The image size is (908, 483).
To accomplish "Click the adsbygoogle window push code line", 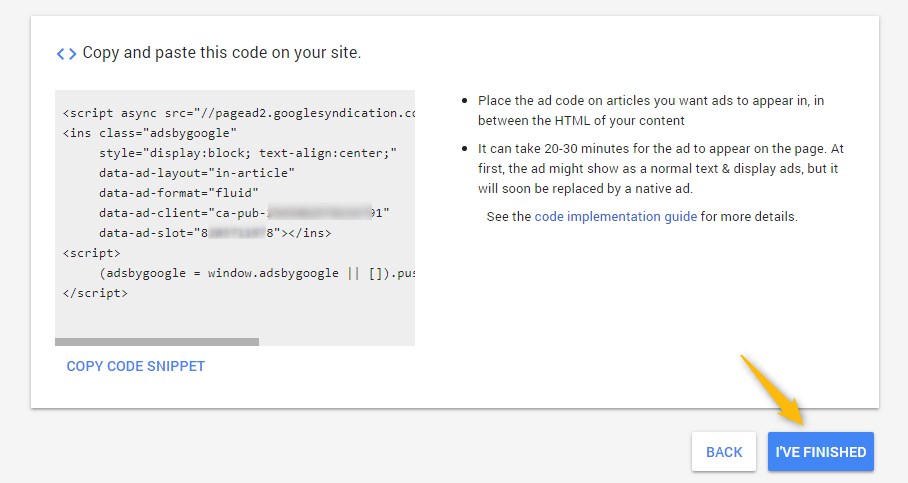I will (256, 273).
